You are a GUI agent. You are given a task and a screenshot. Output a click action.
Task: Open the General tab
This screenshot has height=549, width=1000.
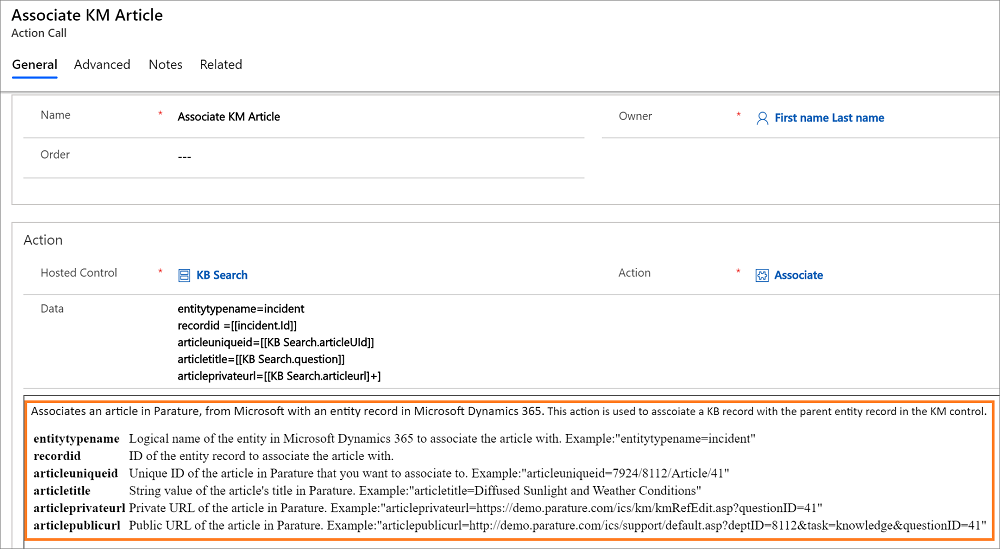pyautogui.click(x=34, y=64)
